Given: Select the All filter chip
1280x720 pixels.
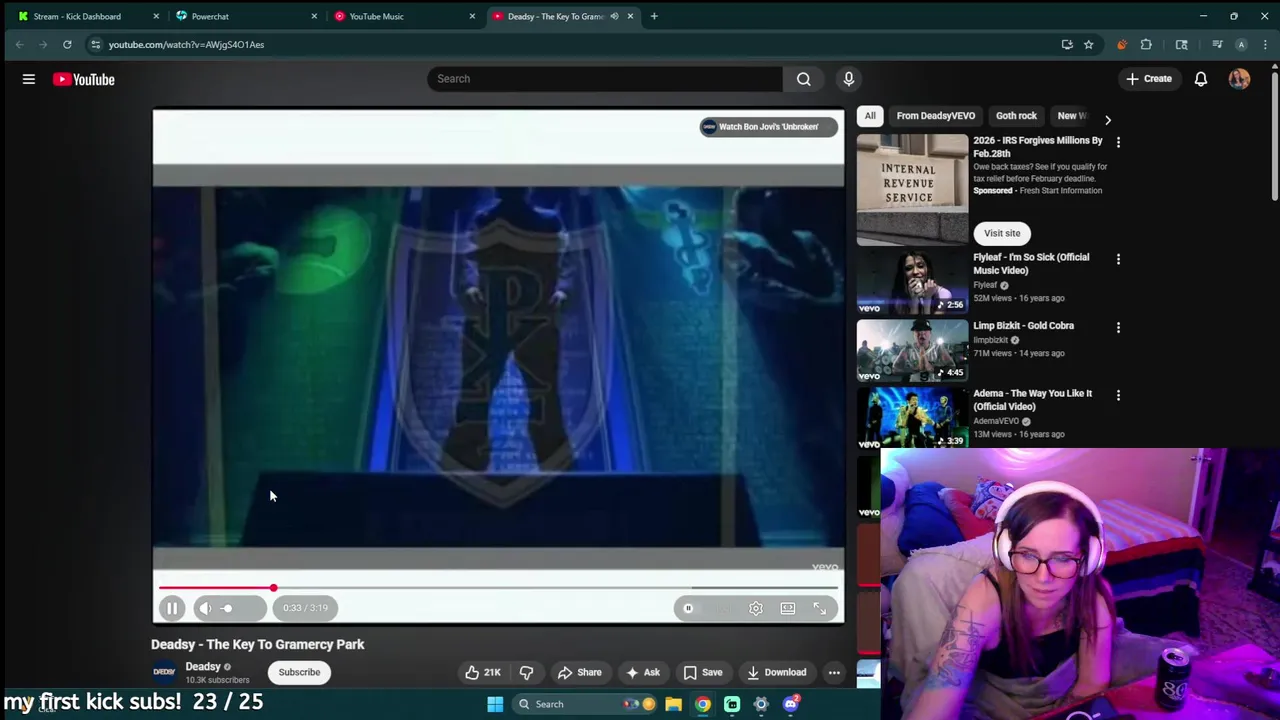Looking at the screenshot, I should [870, 116].
